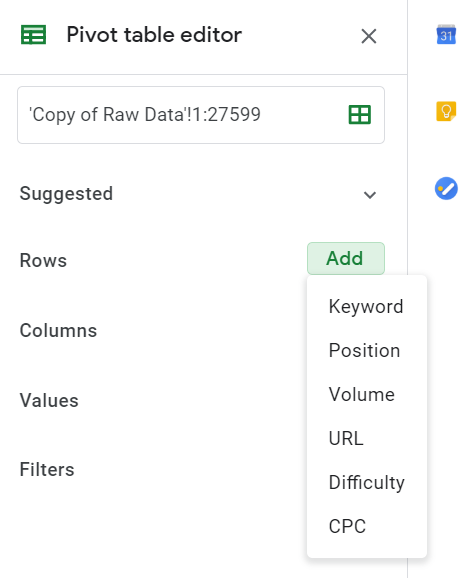This screenshot has width=475, height=578.
Task: Pick Difficulty from the field list
Action: point(367,482)
